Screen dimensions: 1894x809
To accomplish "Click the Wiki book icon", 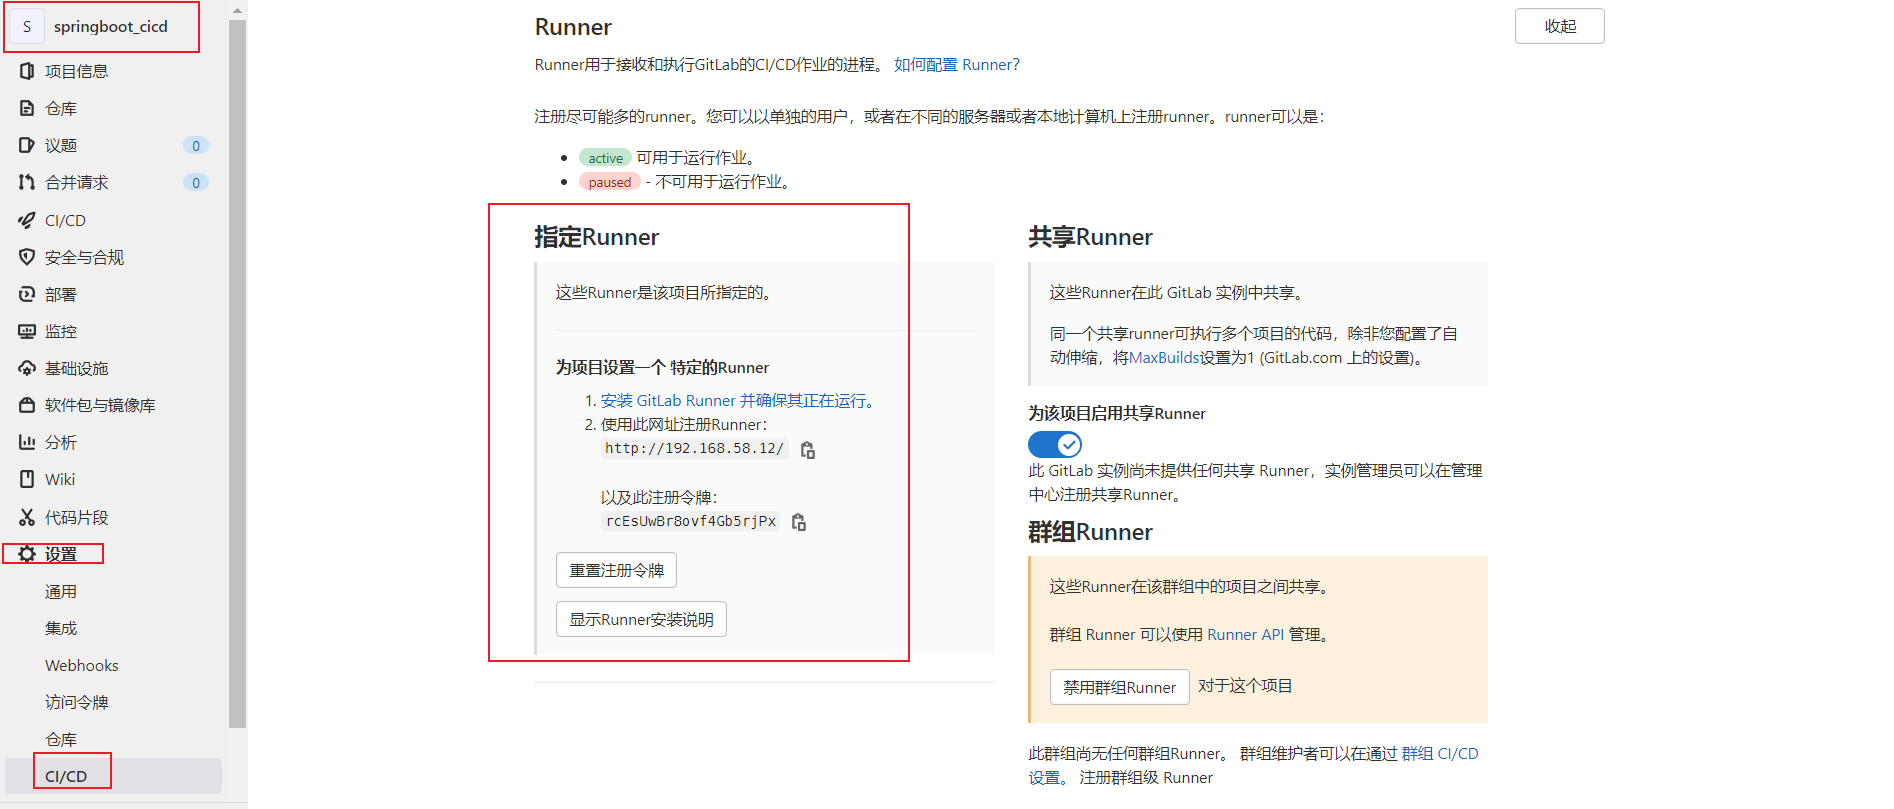I will (27, 479).
